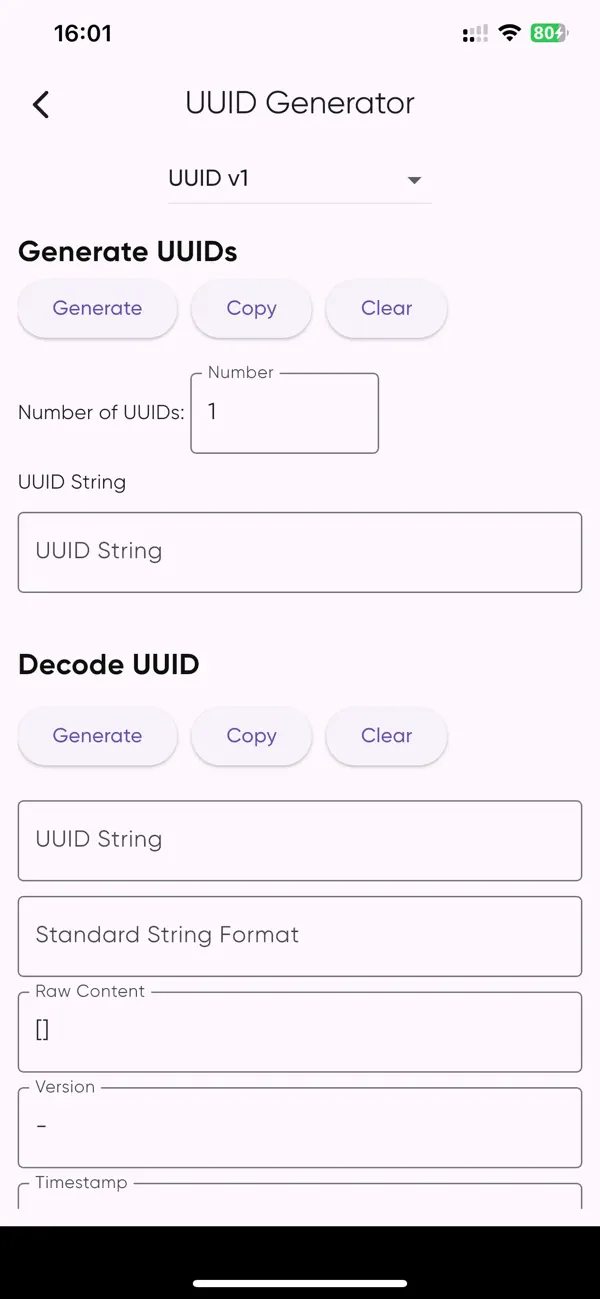Viewport: 600px width, 1299px height.
Task: Click the Raw Content field
Action: (x=299, y=1031)
